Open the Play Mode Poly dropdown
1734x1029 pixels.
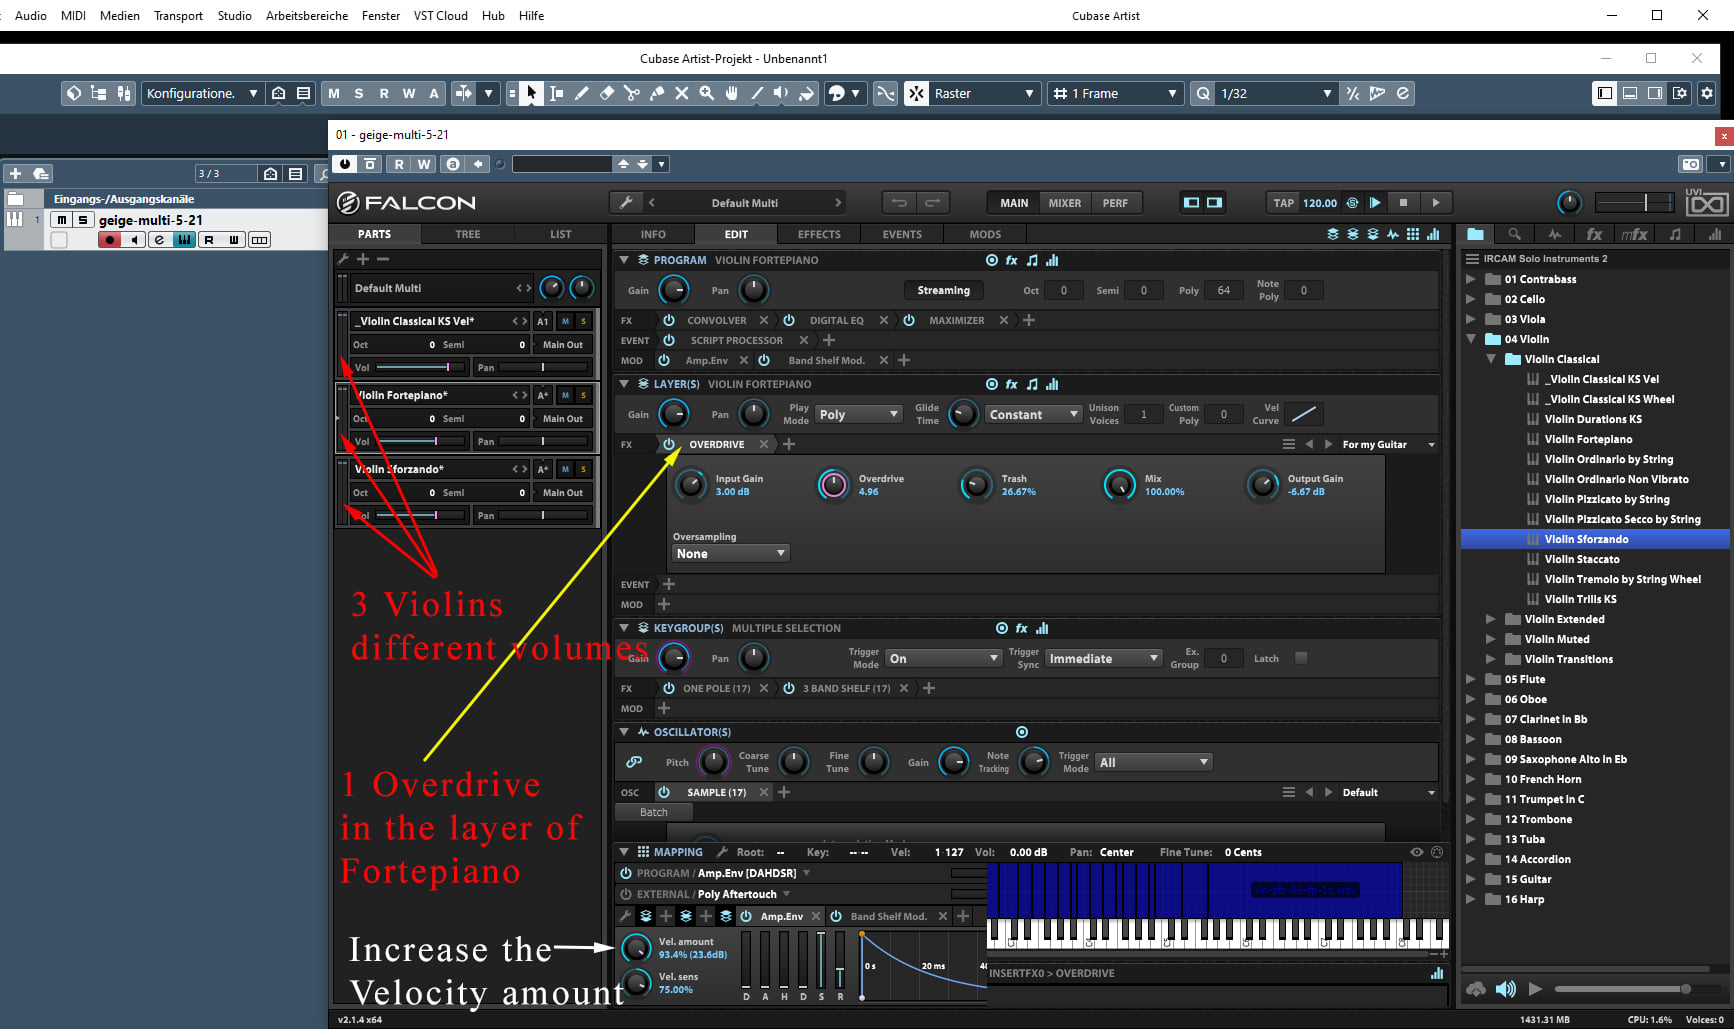[860, 414]
